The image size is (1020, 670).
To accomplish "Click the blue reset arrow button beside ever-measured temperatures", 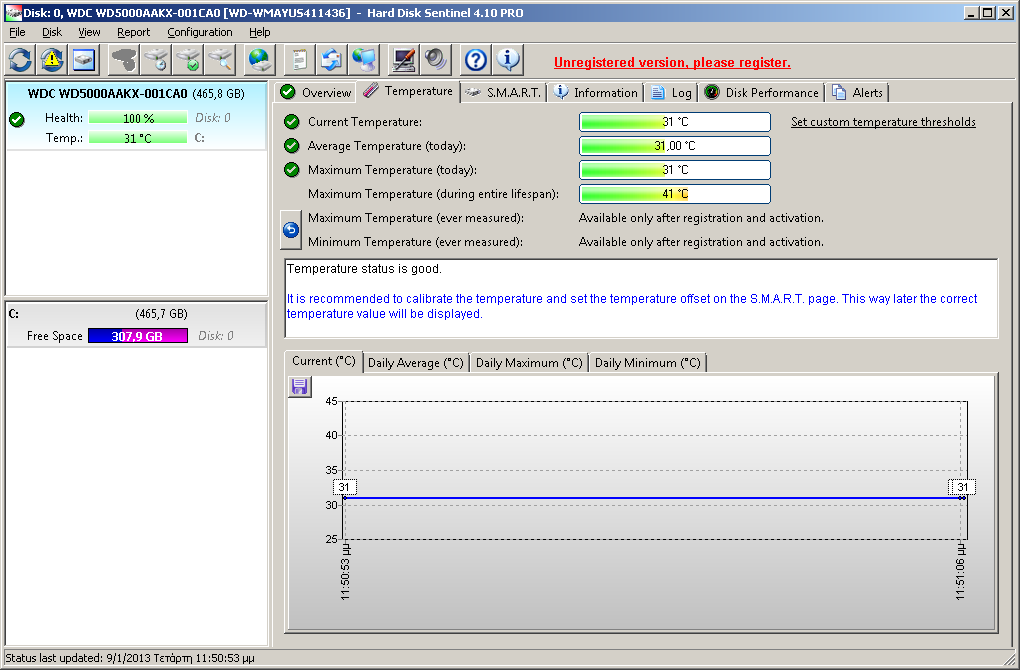I will coord(291,230).
